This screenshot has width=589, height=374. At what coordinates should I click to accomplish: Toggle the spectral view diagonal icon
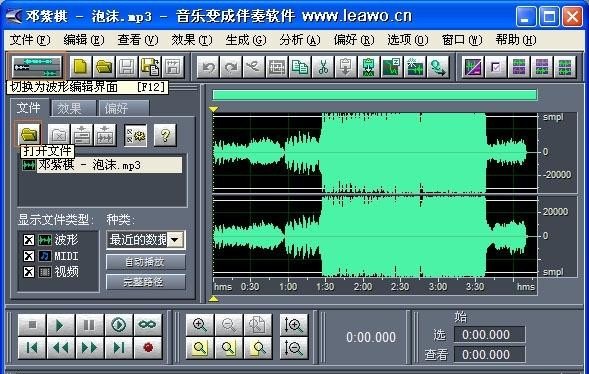click(x=473, y=67)
